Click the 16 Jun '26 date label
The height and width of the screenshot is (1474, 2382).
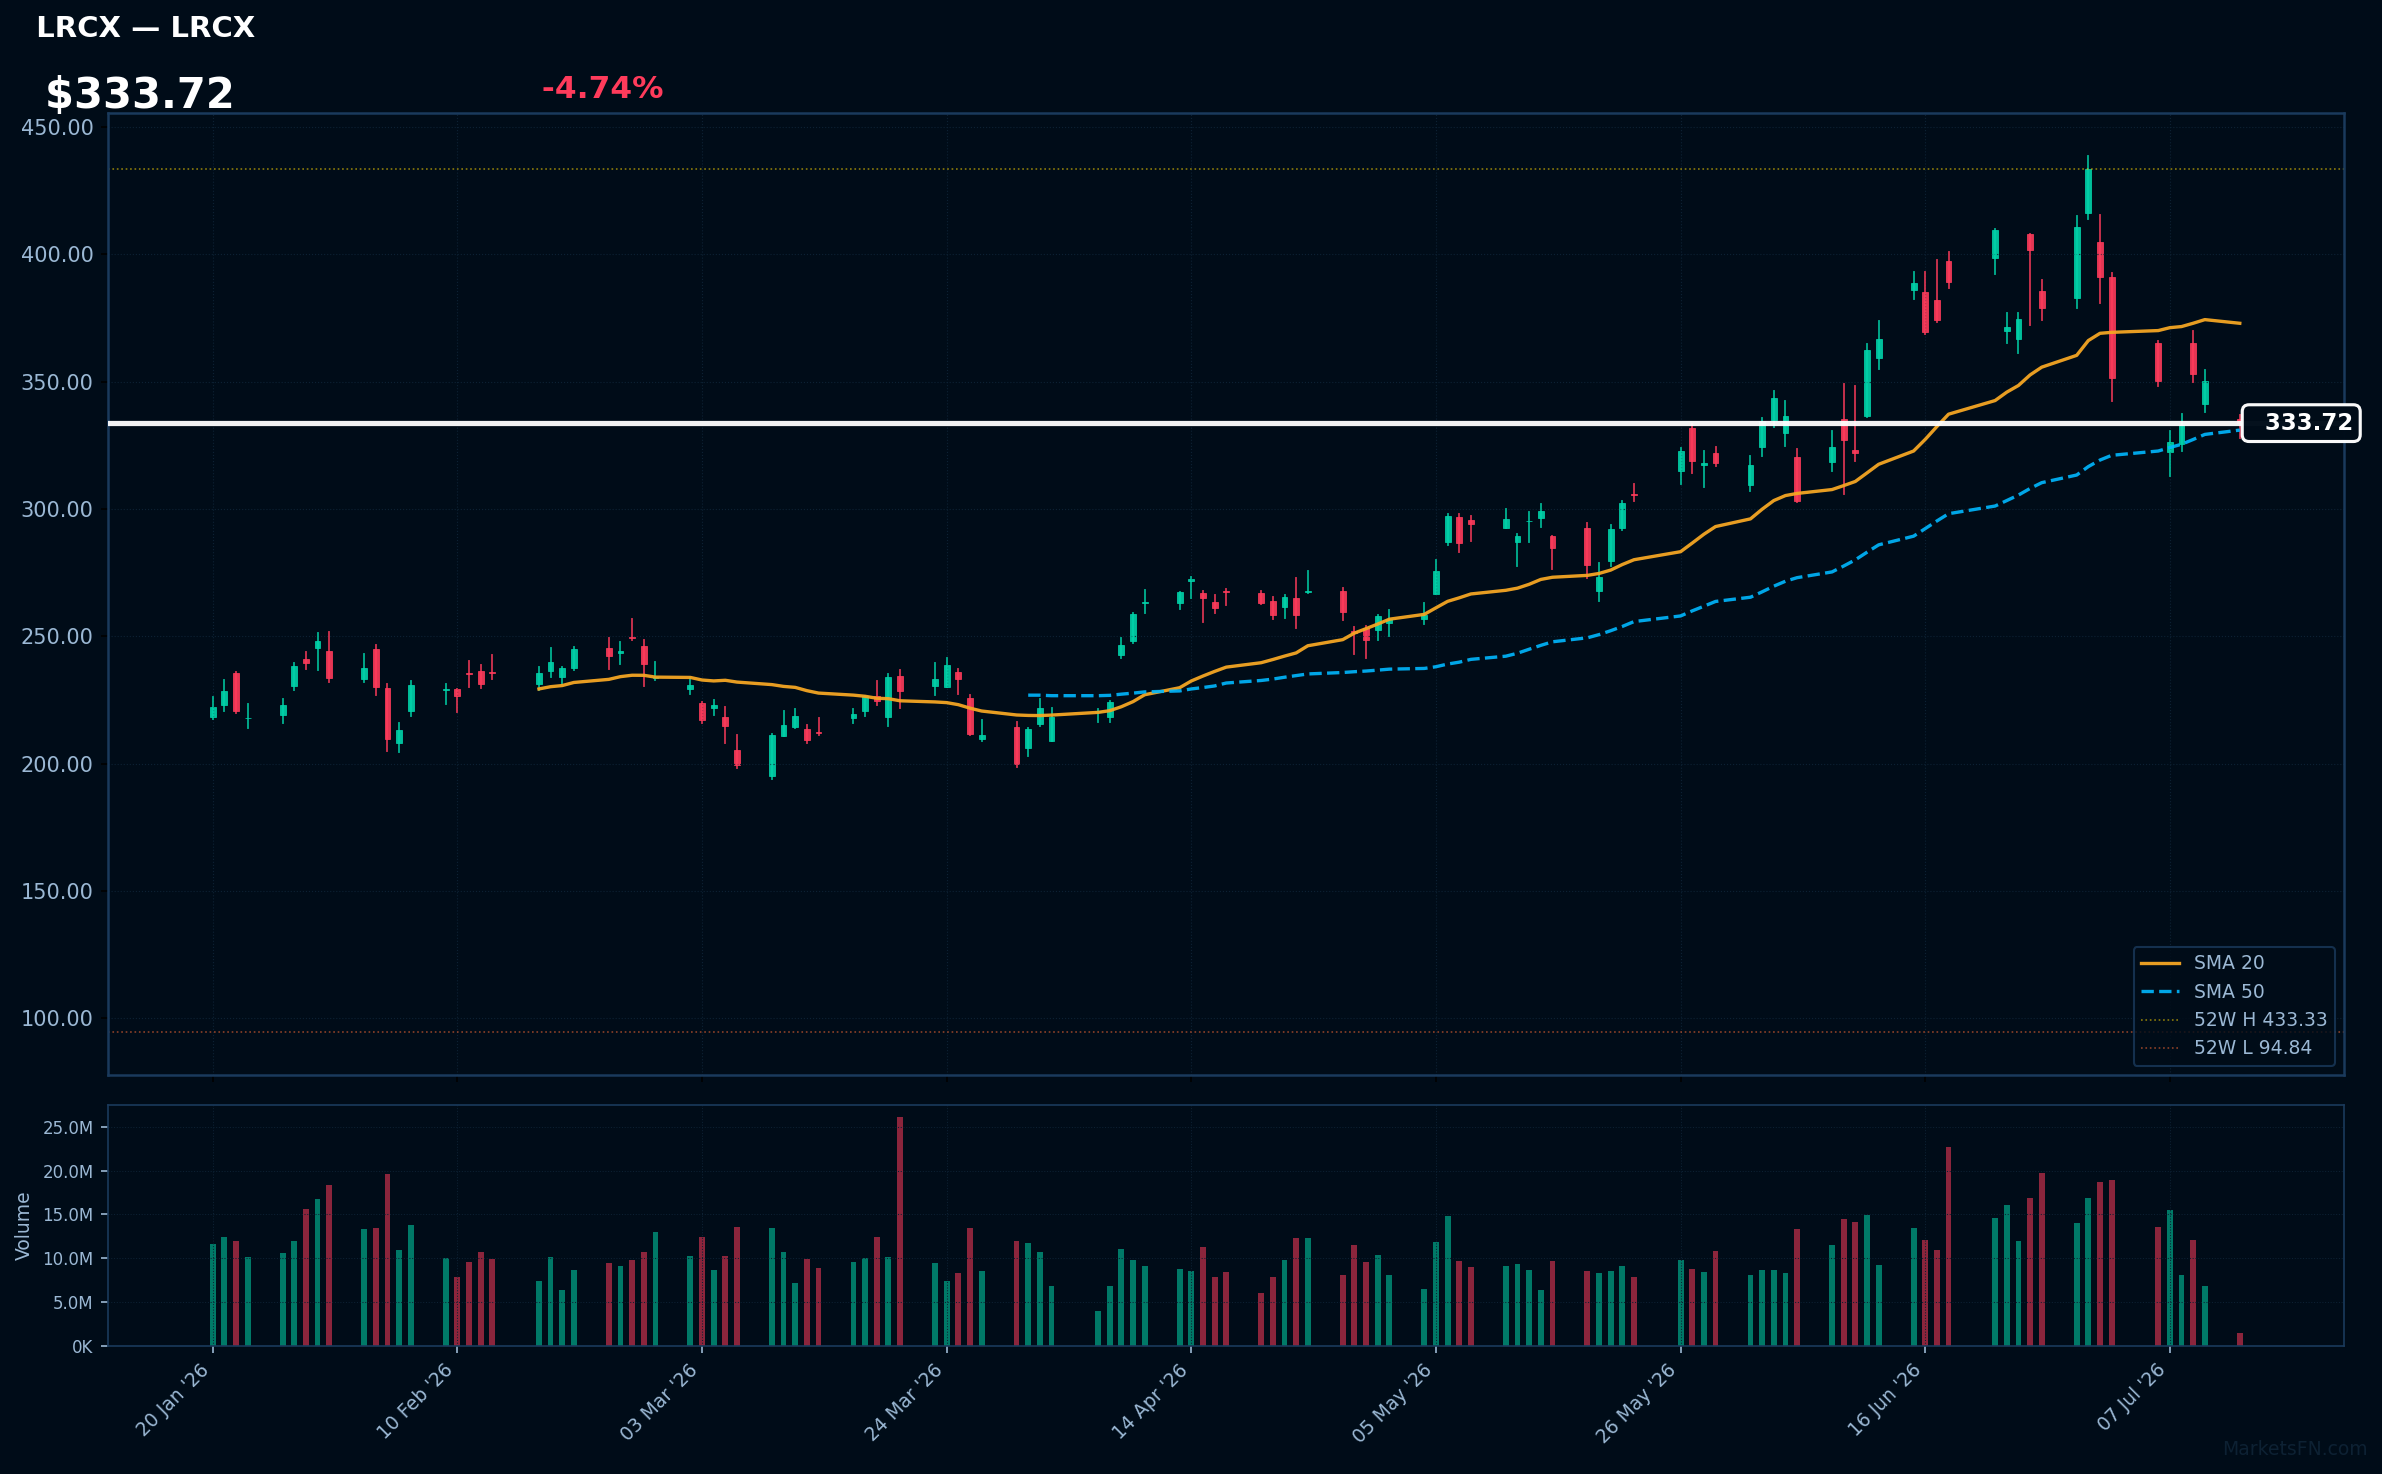click(1883, 1400)
